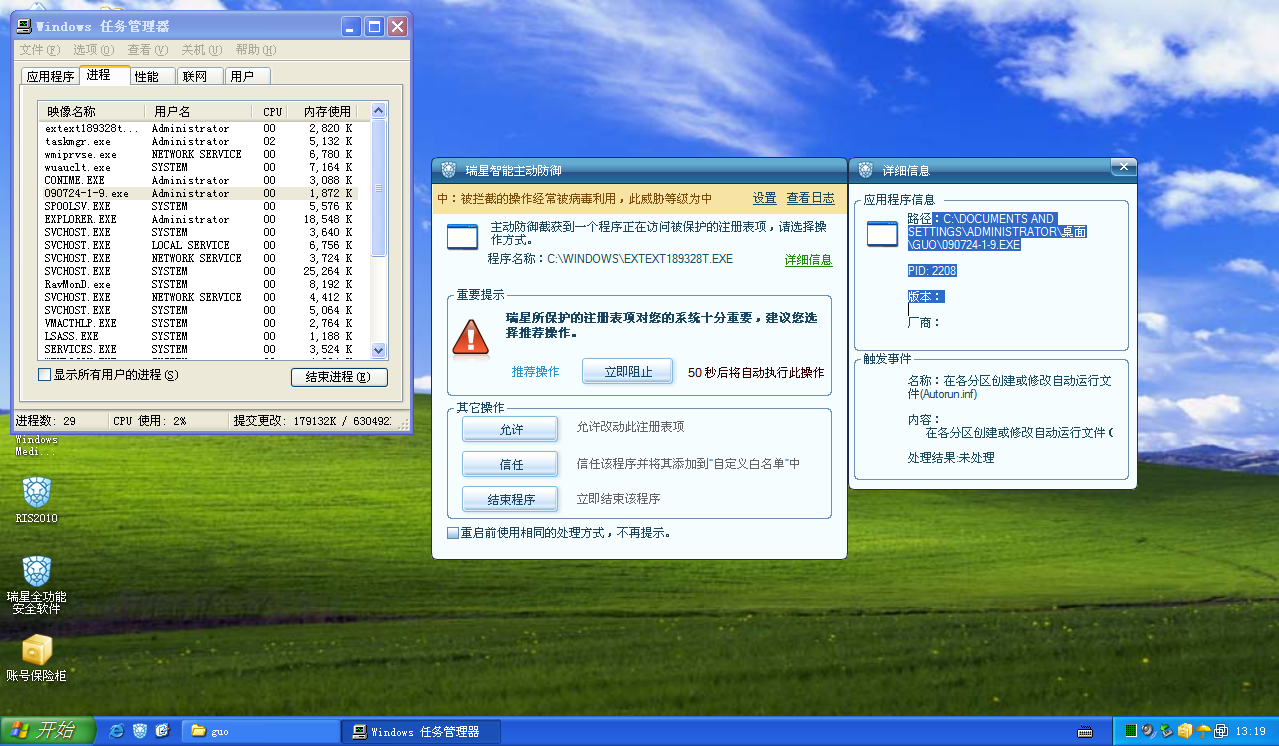This screenshot has height=746, width=1279.
Task: Select taskmgr.exe process row
Action: pyautogui.click(x=198, y=141)
